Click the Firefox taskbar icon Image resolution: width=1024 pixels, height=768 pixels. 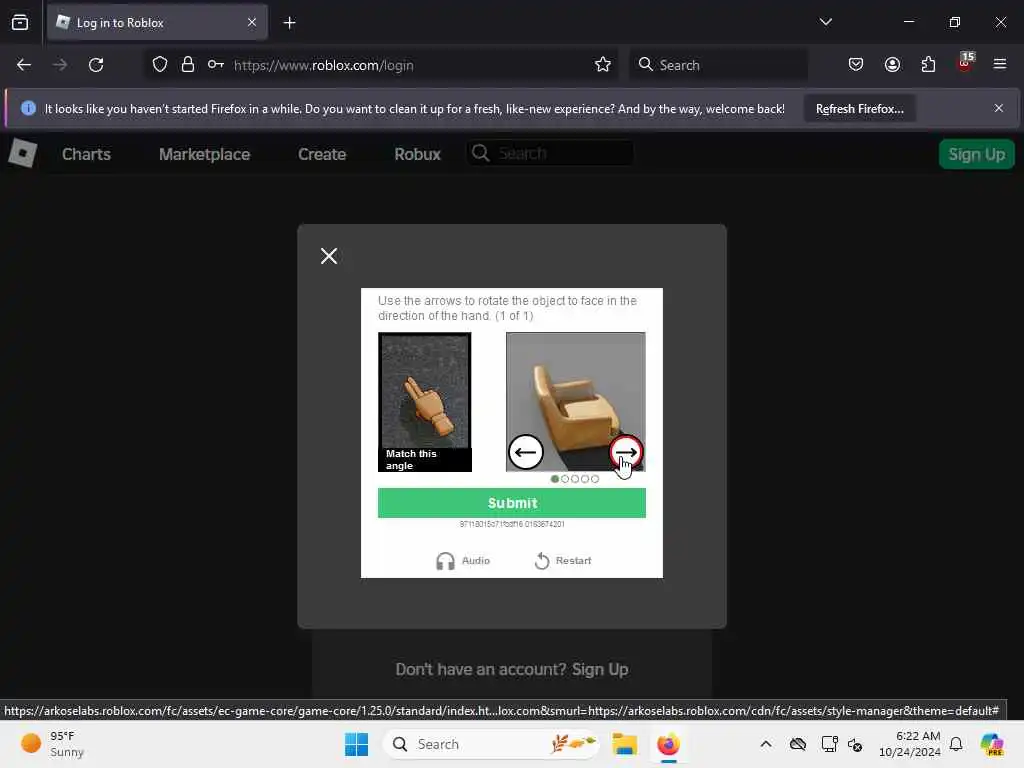(x=668, y=744)
